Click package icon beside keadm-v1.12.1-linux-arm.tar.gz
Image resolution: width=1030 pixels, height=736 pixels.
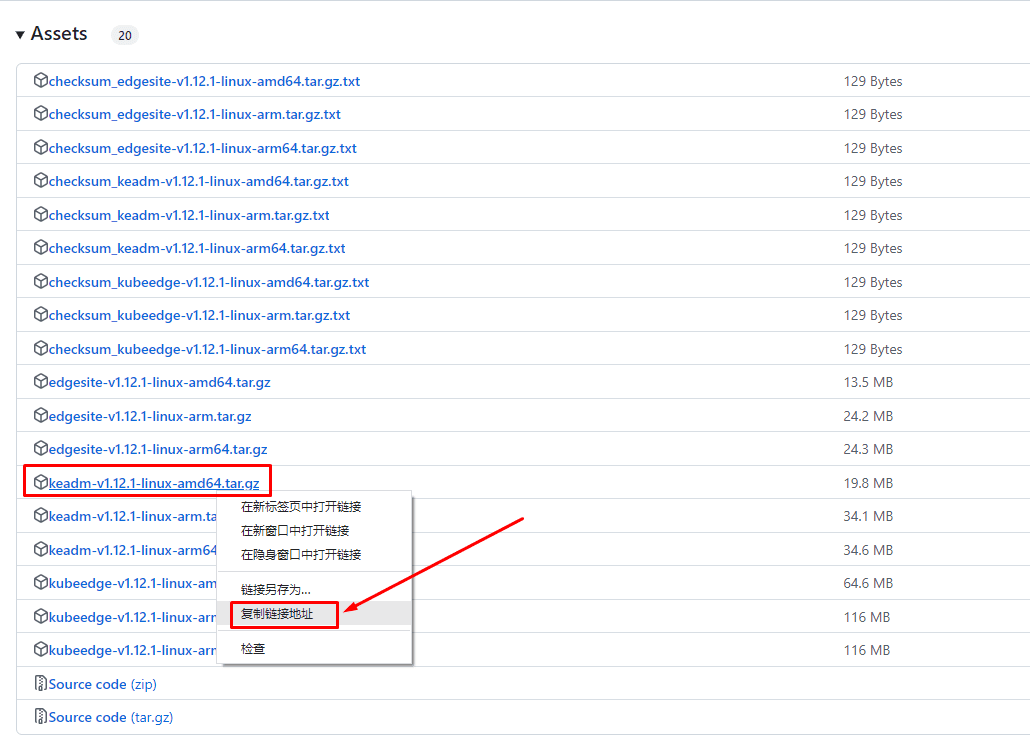pos(41,515)
